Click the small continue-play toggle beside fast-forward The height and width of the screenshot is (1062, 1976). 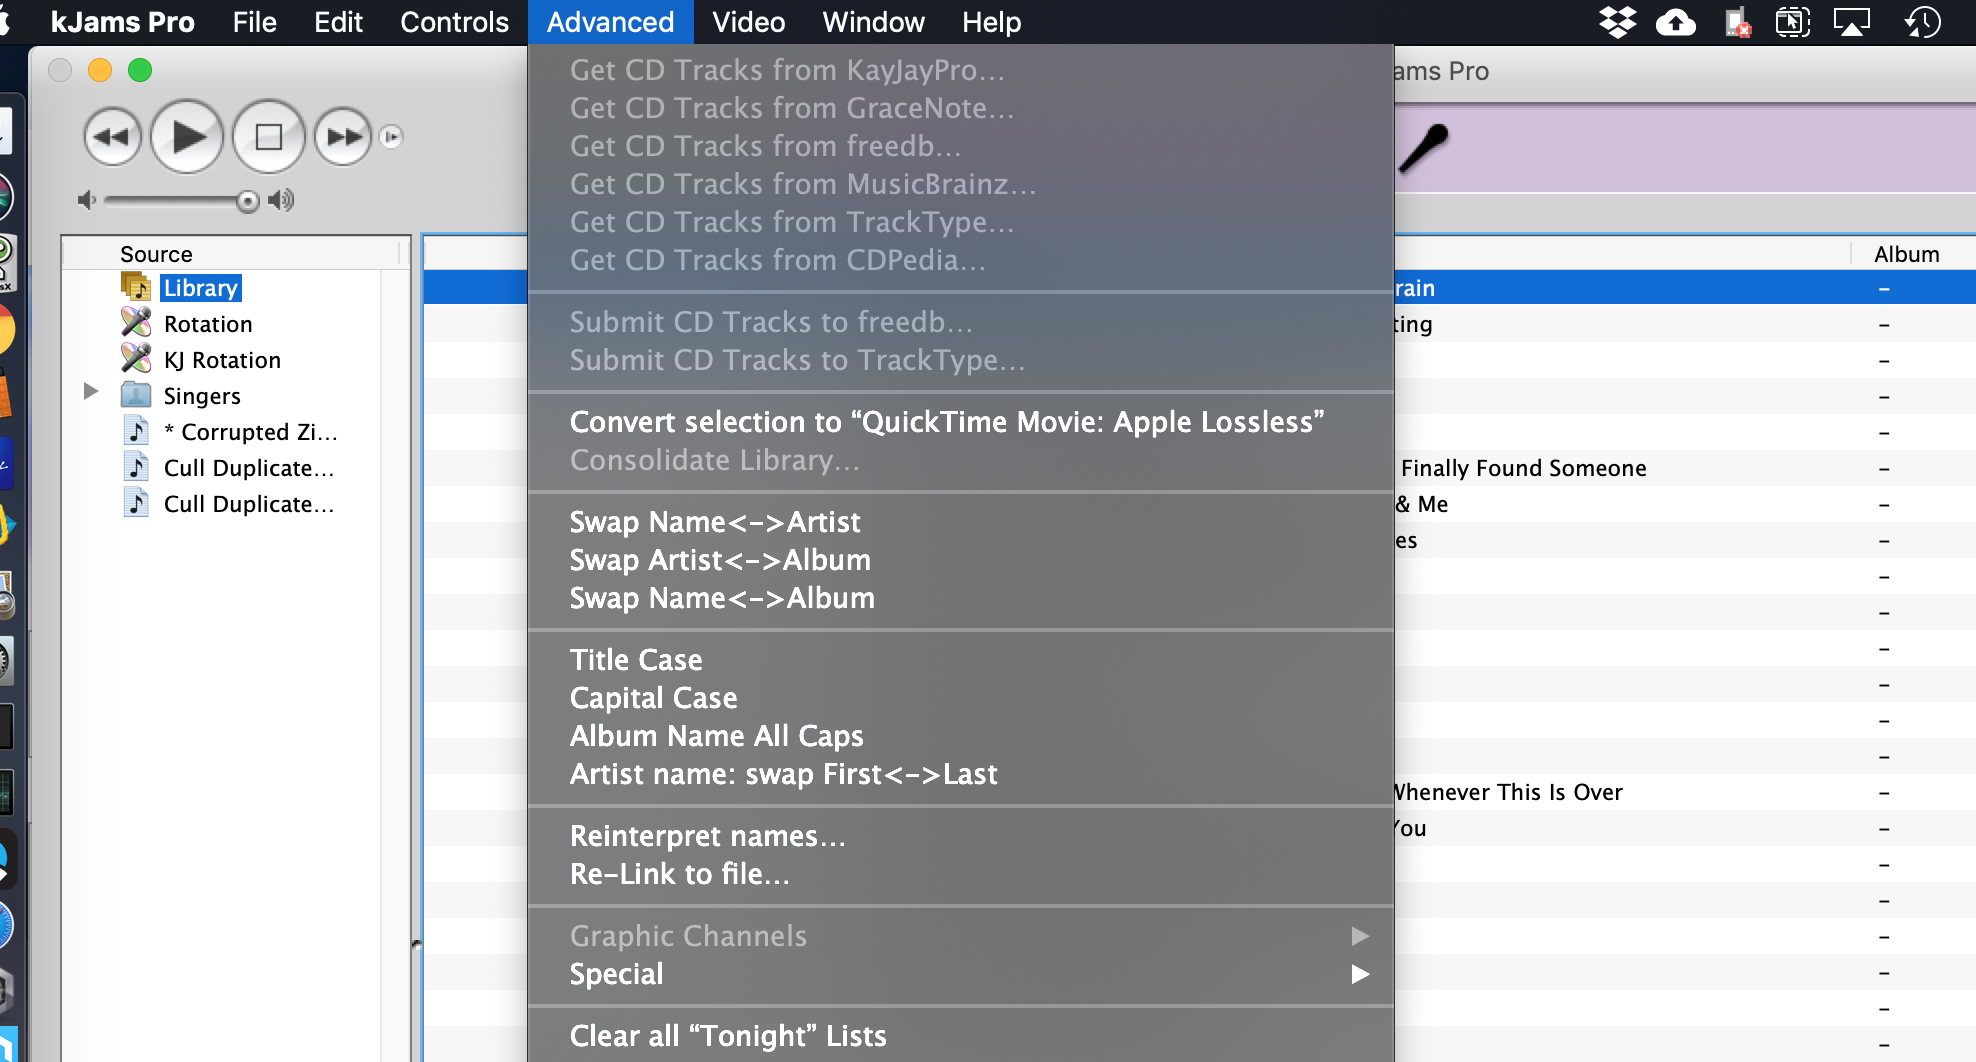pos(392,137)
